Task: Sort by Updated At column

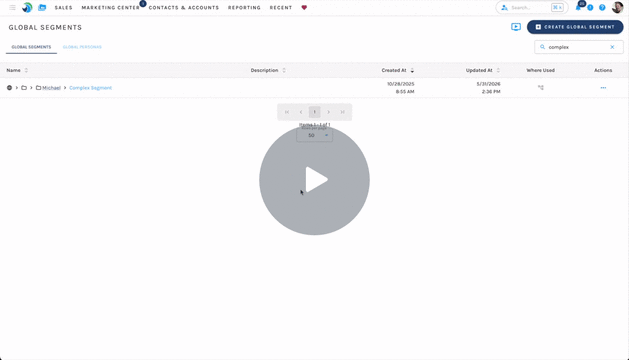Action: coord(483,70)
